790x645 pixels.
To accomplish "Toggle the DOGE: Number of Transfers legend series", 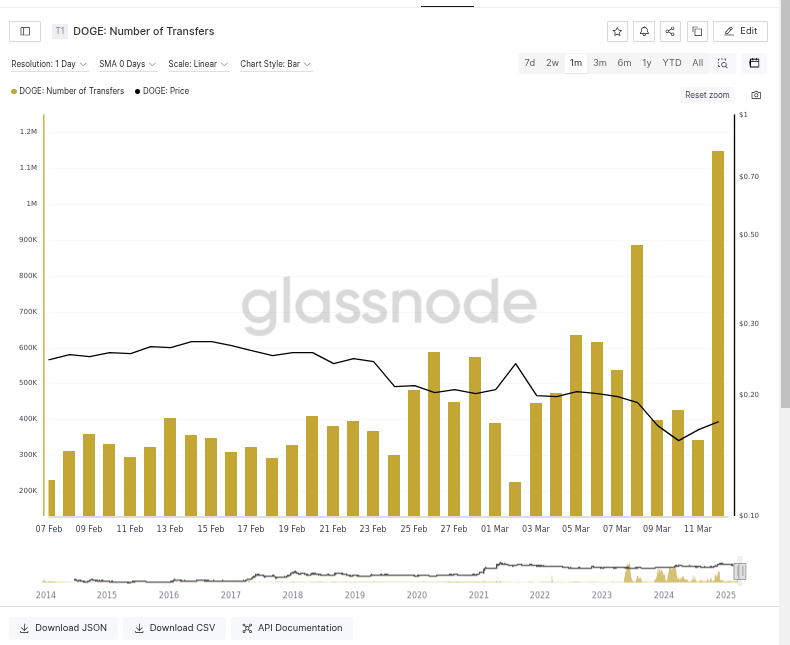I will click(68, 91).
